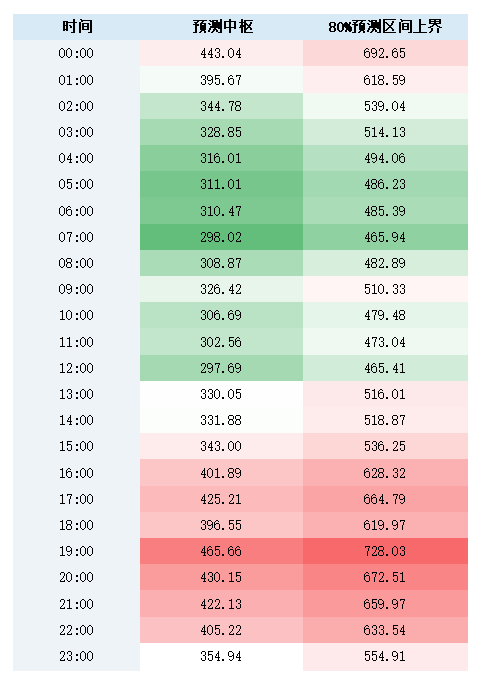The width and height of the screenshot is (484, 685).
Task: Select upper bound value 692.65
Action: [x=385, y=53]
